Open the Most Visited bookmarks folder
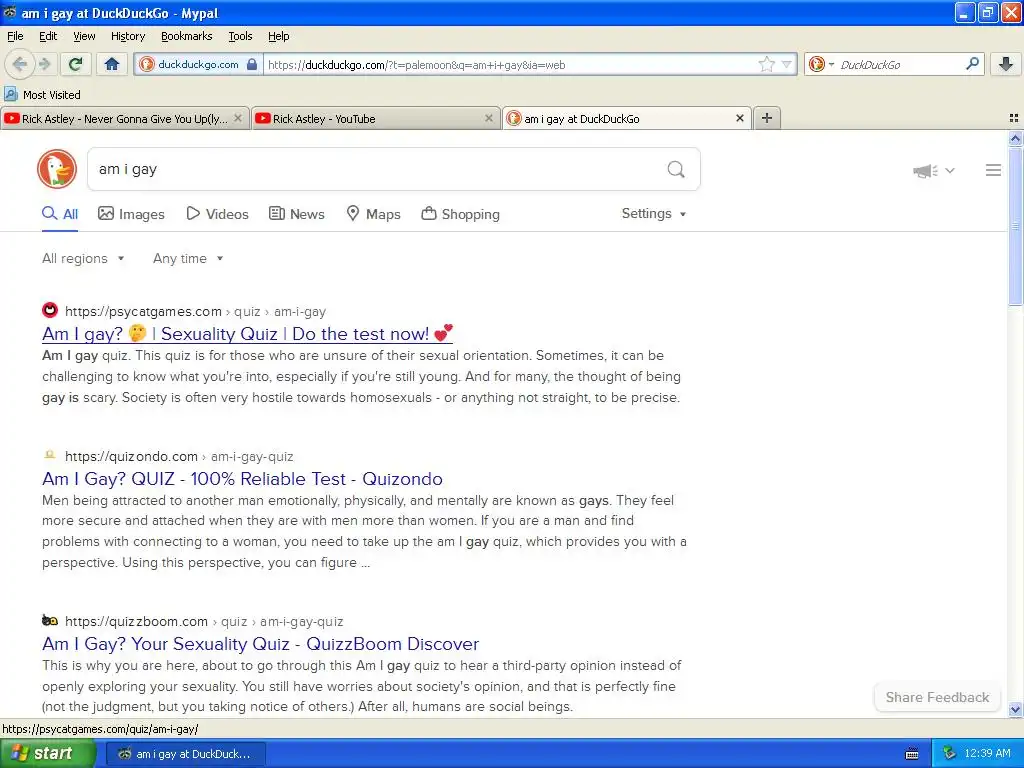Image resolution: width=1024 pixels, height=768 pixels. 42,95
